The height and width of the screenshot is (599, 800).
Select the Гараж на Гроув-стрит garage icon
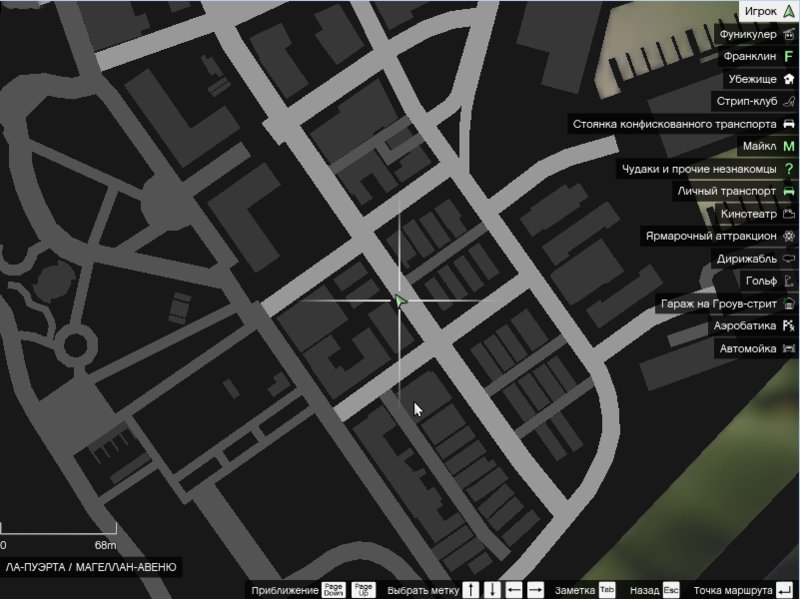point(789,304)
